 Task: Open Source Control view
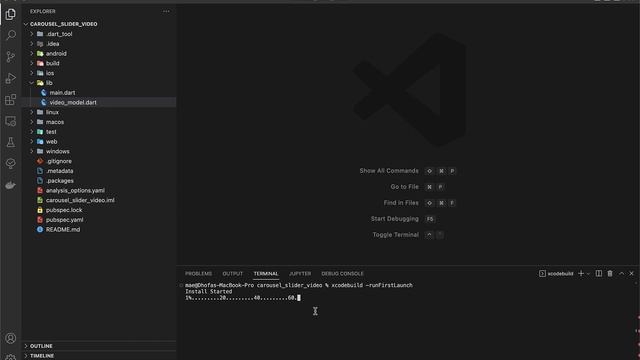11,57
